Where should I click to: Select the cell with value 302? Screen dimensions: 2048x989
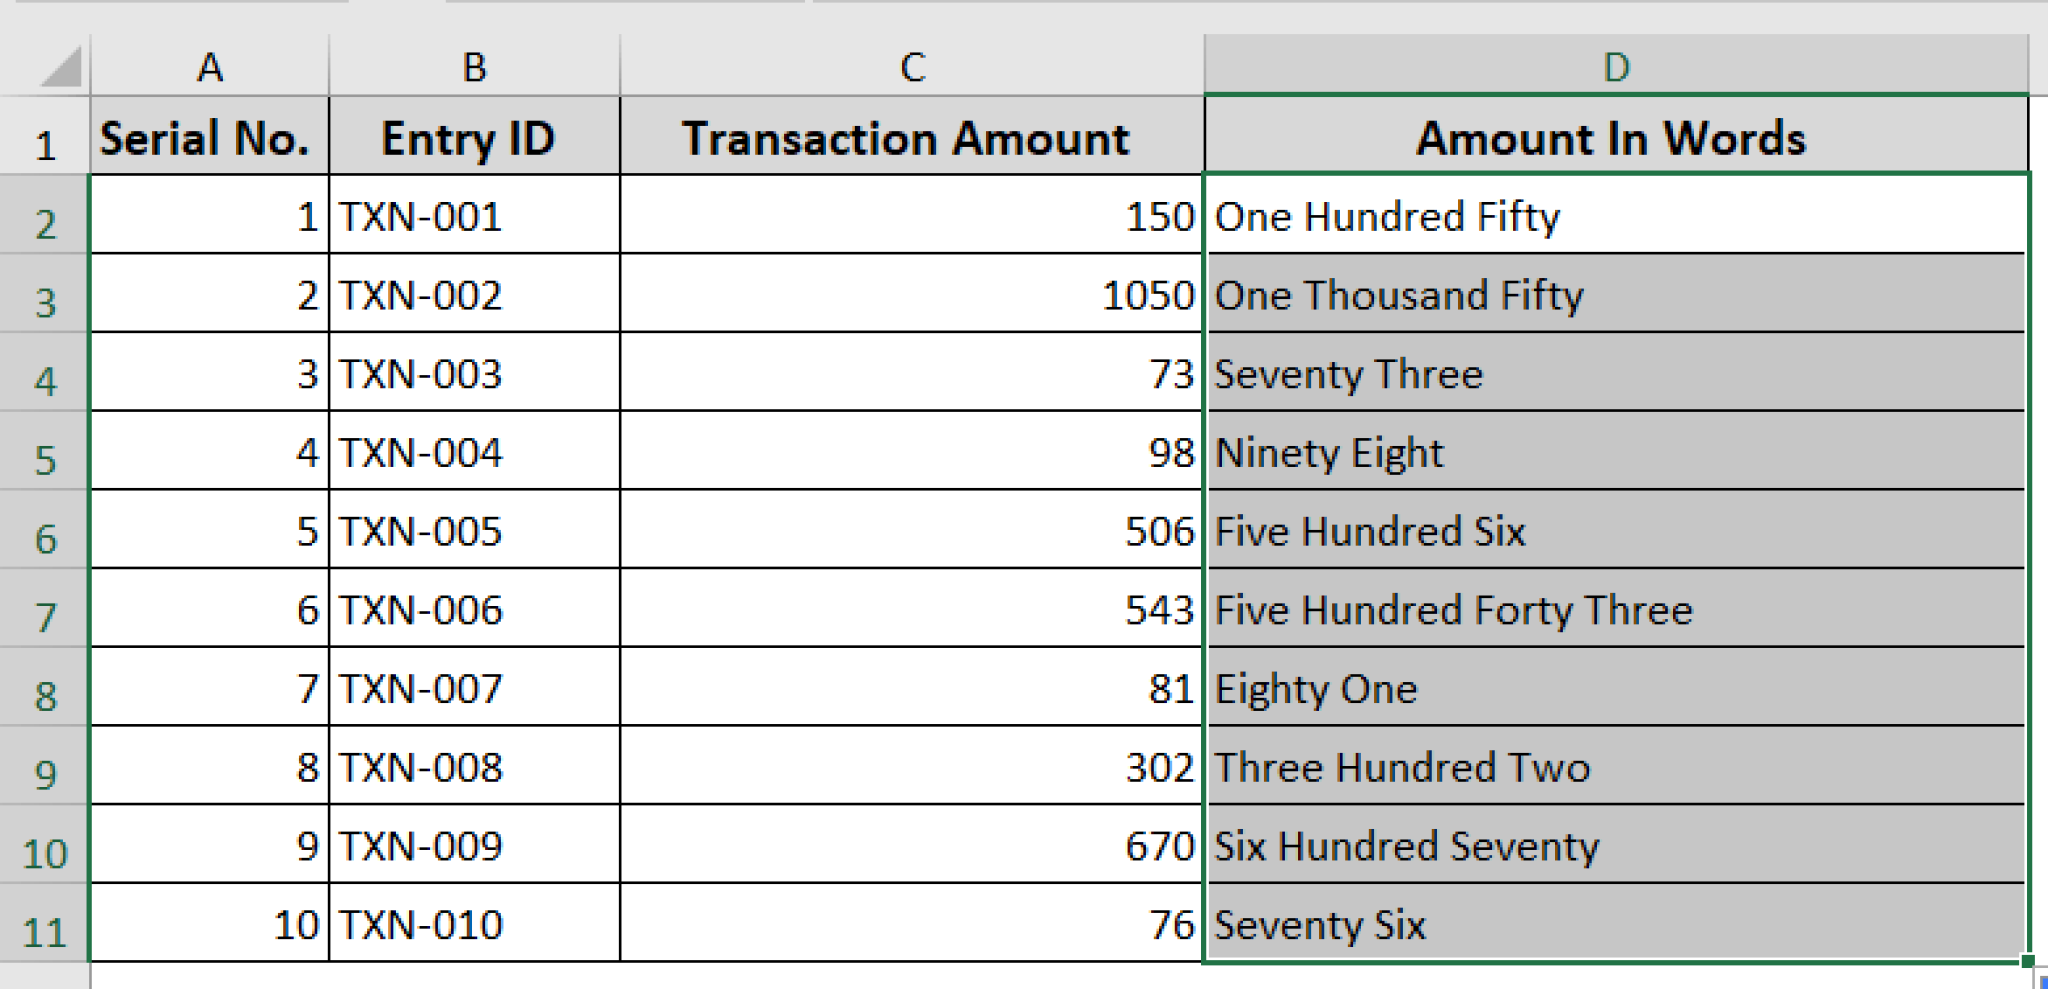tap(910, 767)
